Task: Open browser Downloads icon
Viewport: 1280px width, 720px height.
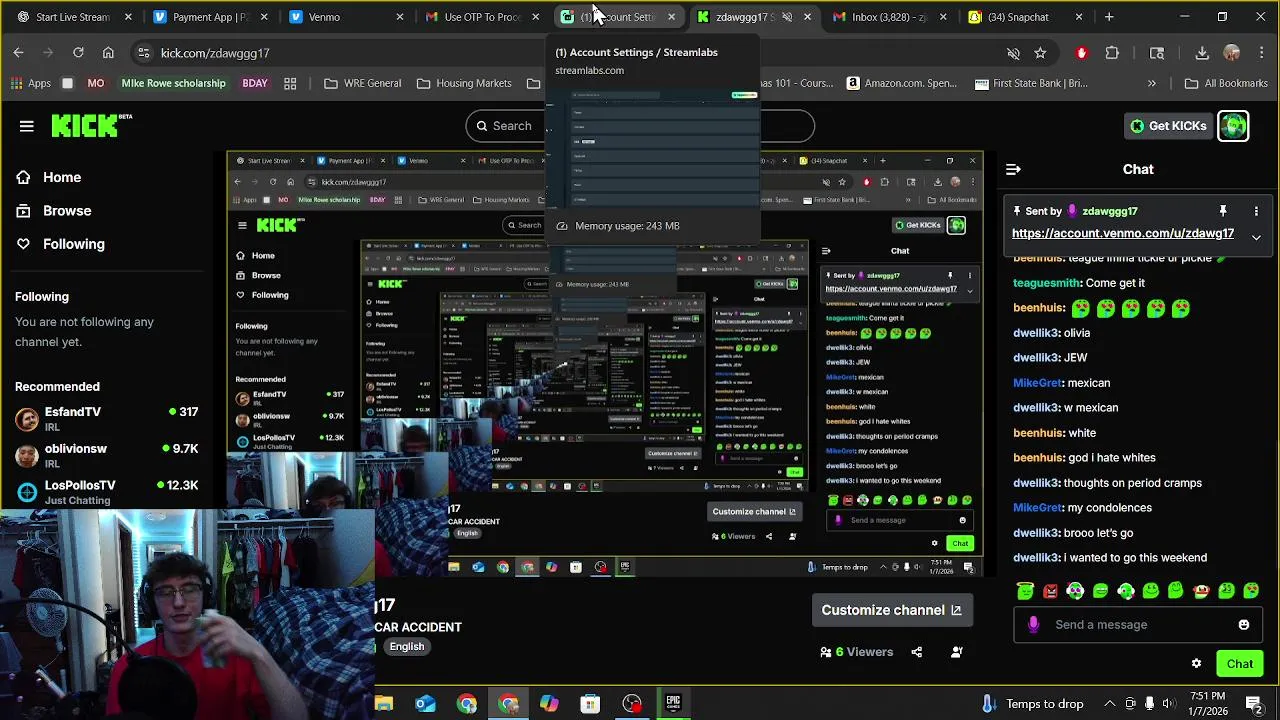Action: [1202, 53]
